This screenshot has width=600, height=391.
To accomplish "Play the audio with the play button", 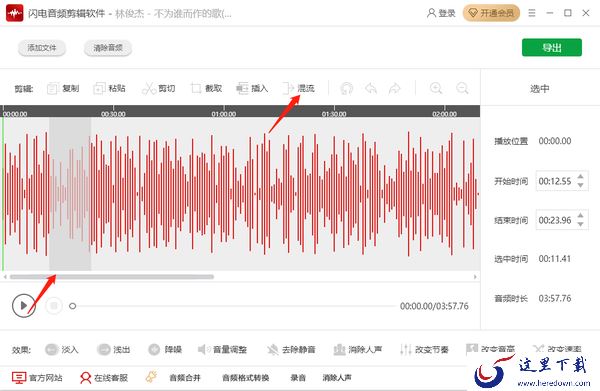I will [24, 305].
